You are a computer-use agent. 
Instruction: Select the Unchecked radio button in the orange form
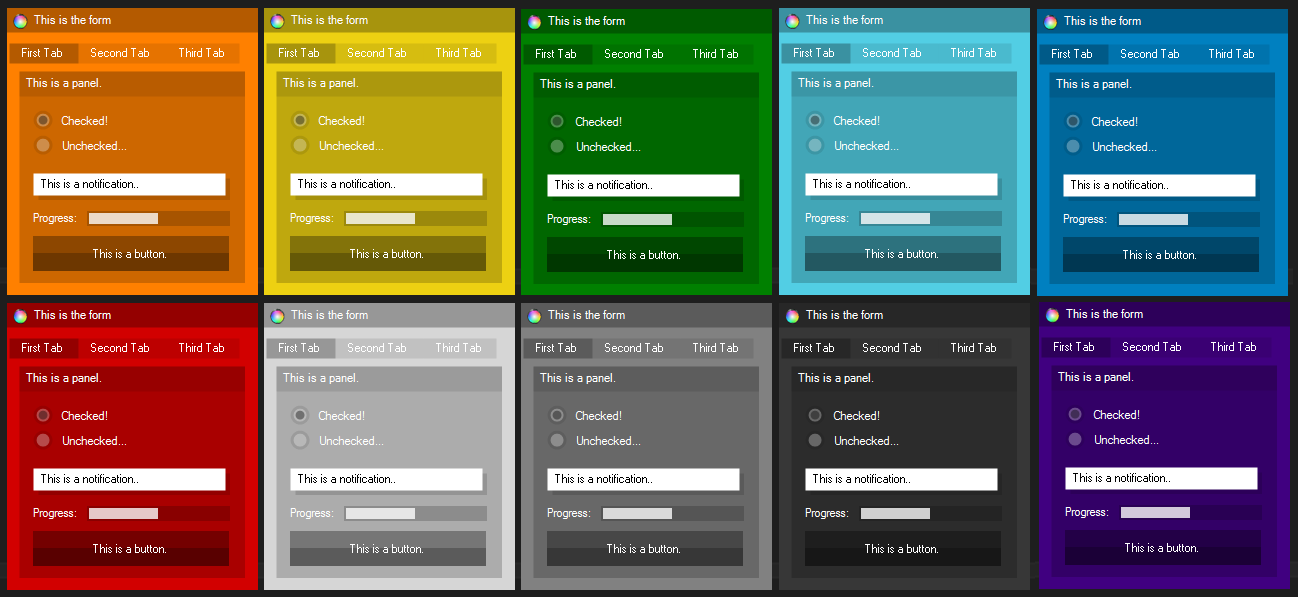click(43, 145)
